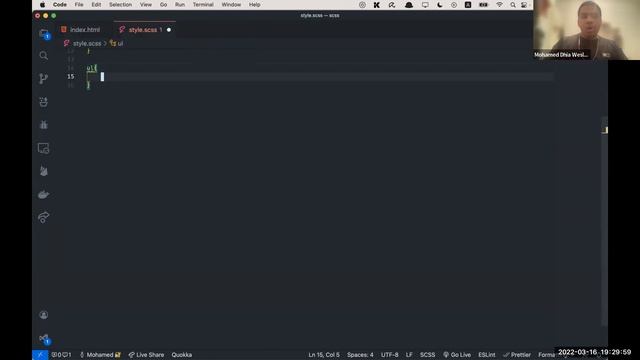Viewport: 640px width, 360px height.
Task: Click the Mohamed Live Share user status item
Action: pyautogui.click(x=100, y=355)
